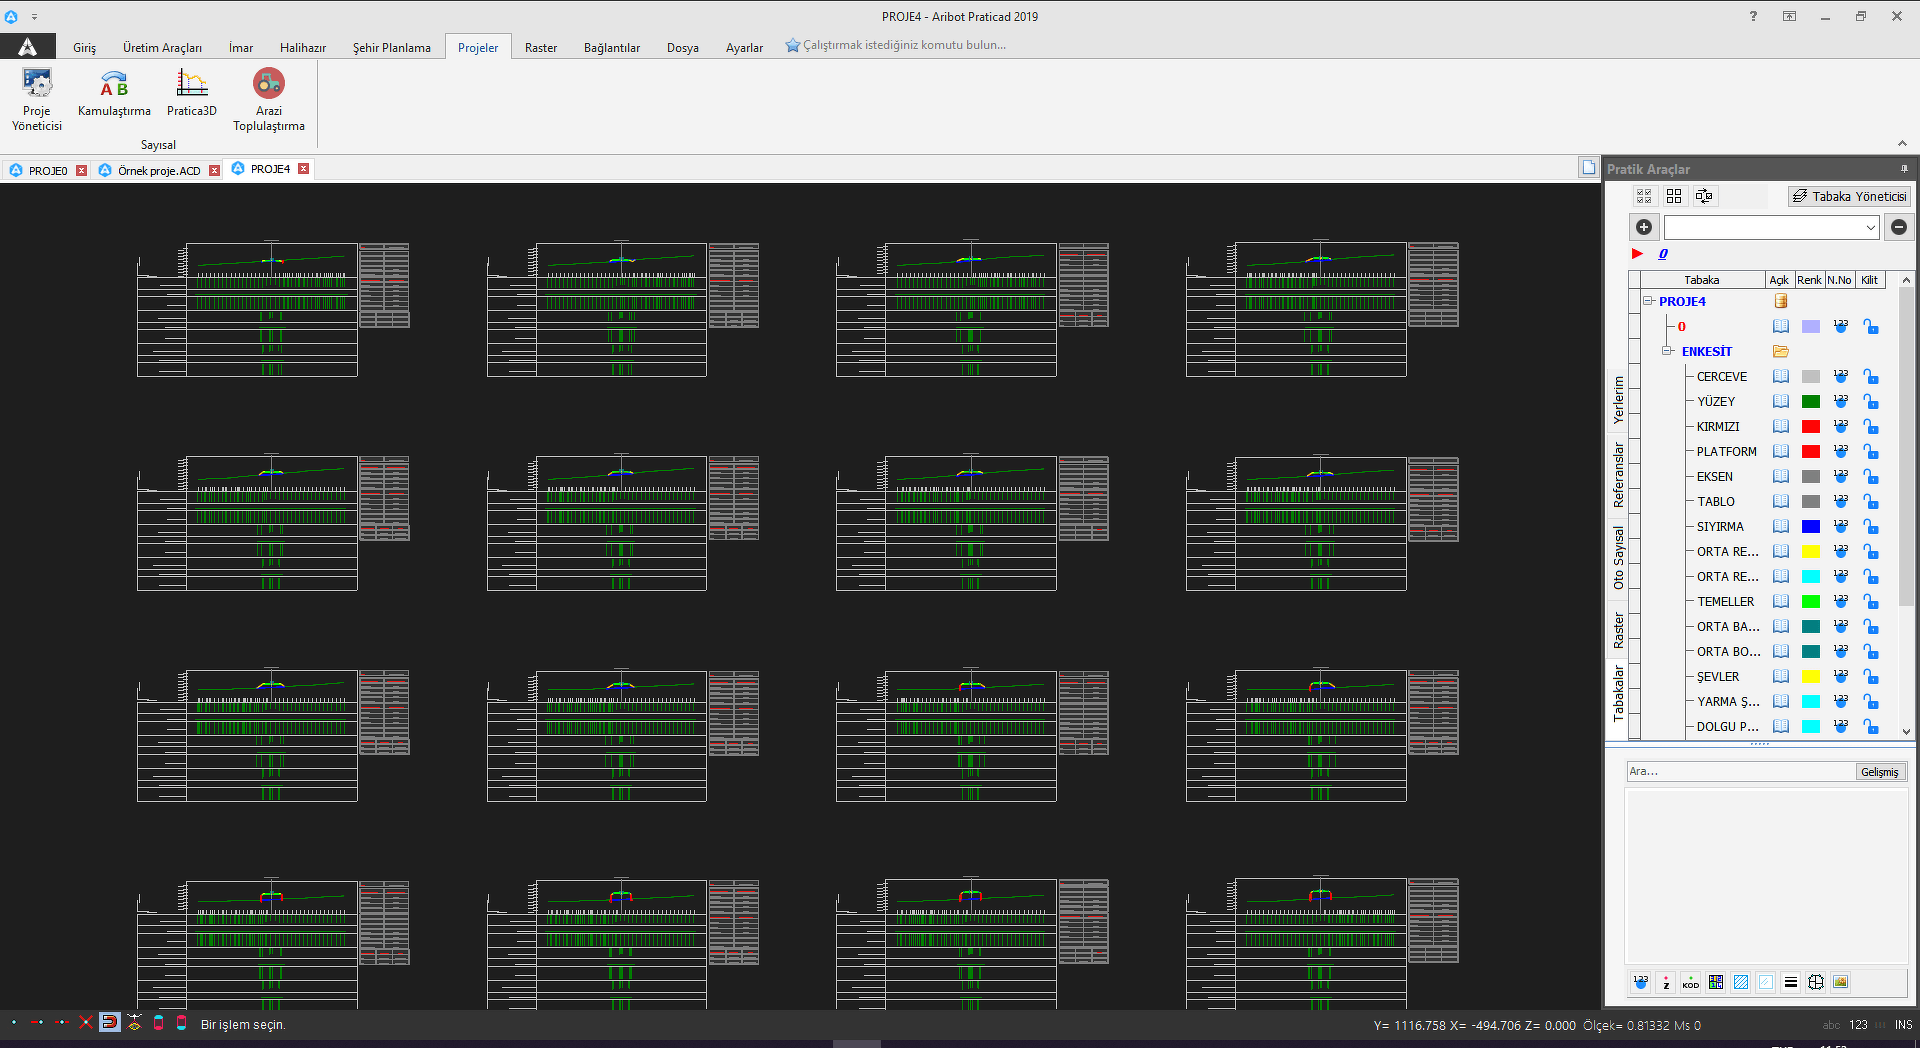The image size is (1920, 1048).
Task: Toggle the lock on the SIYIRMA layer
Action: [1870, 526]
